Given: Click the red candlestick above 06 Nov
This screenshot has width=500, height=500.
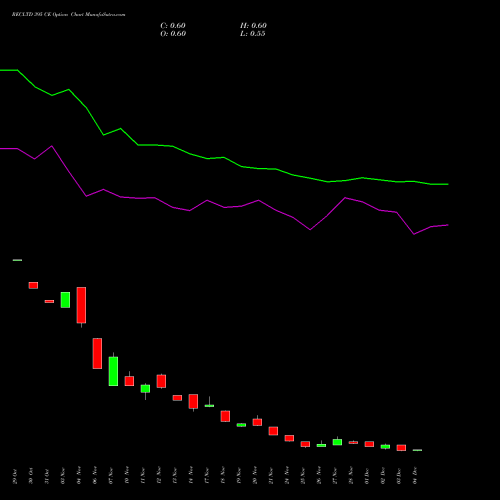Looking at the screenshot, I should [97, 353].
